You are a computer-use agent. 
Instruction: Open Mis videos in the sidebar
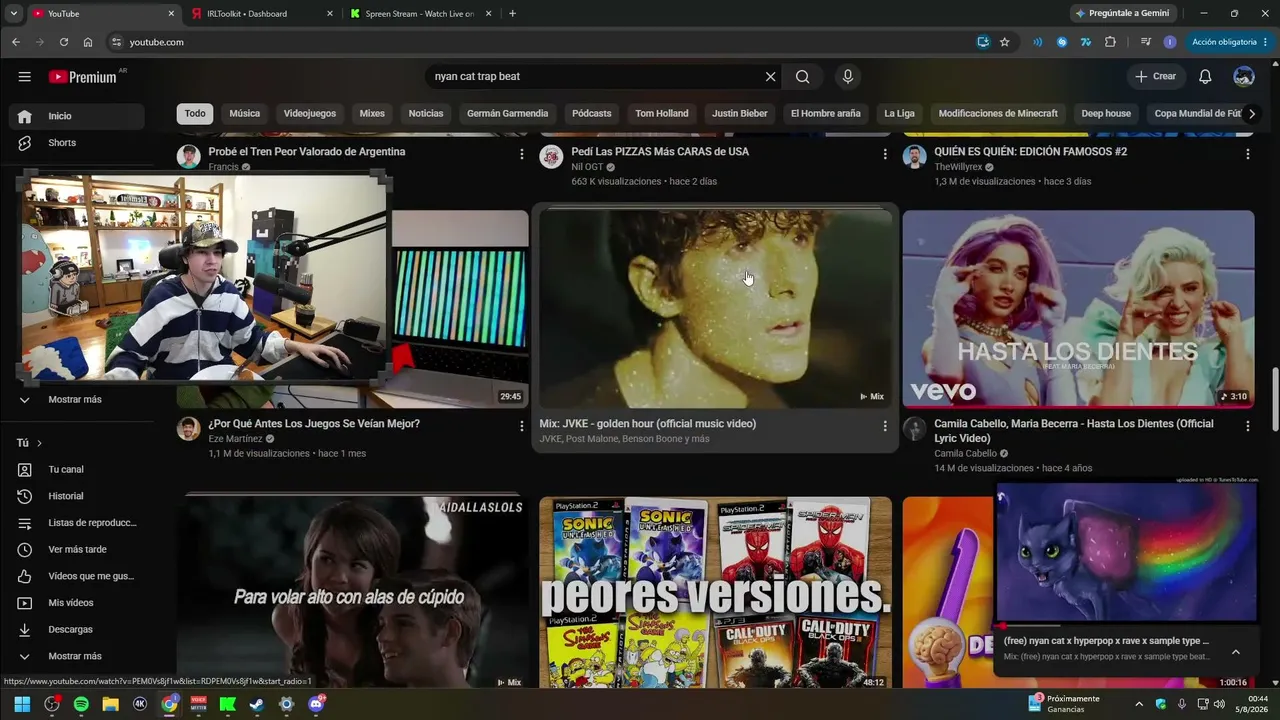click(x=78, y=603)
